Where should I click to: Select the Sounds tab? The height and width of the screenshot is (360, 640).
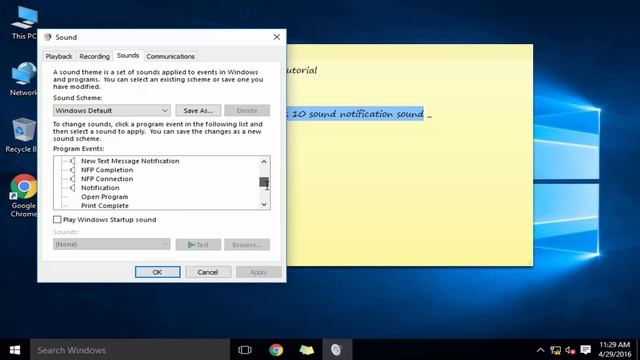[128, 56]
